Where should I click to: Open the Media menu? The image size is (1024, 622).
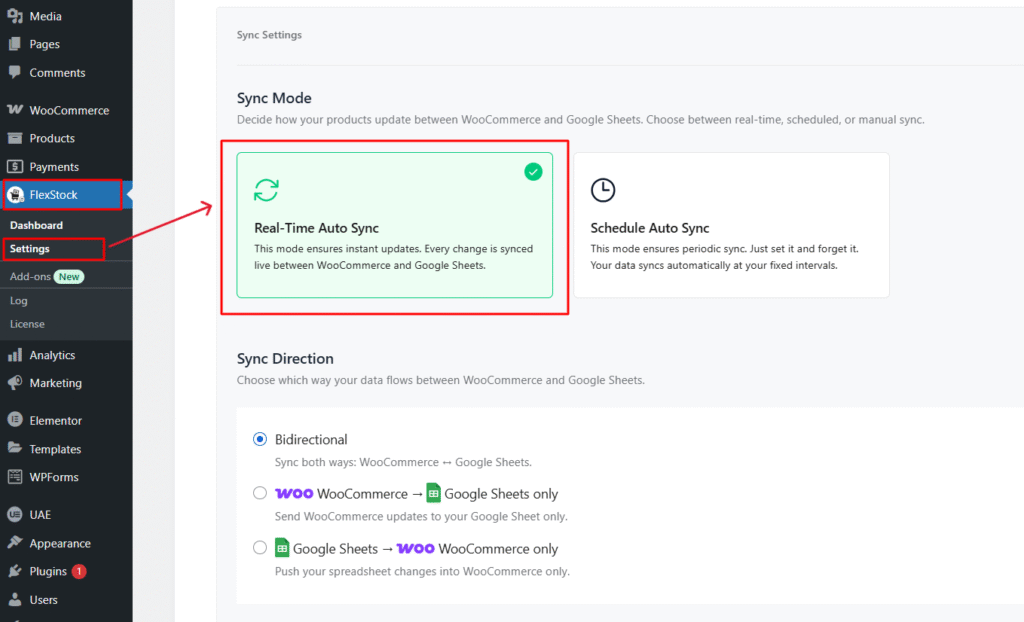point(46,16)
